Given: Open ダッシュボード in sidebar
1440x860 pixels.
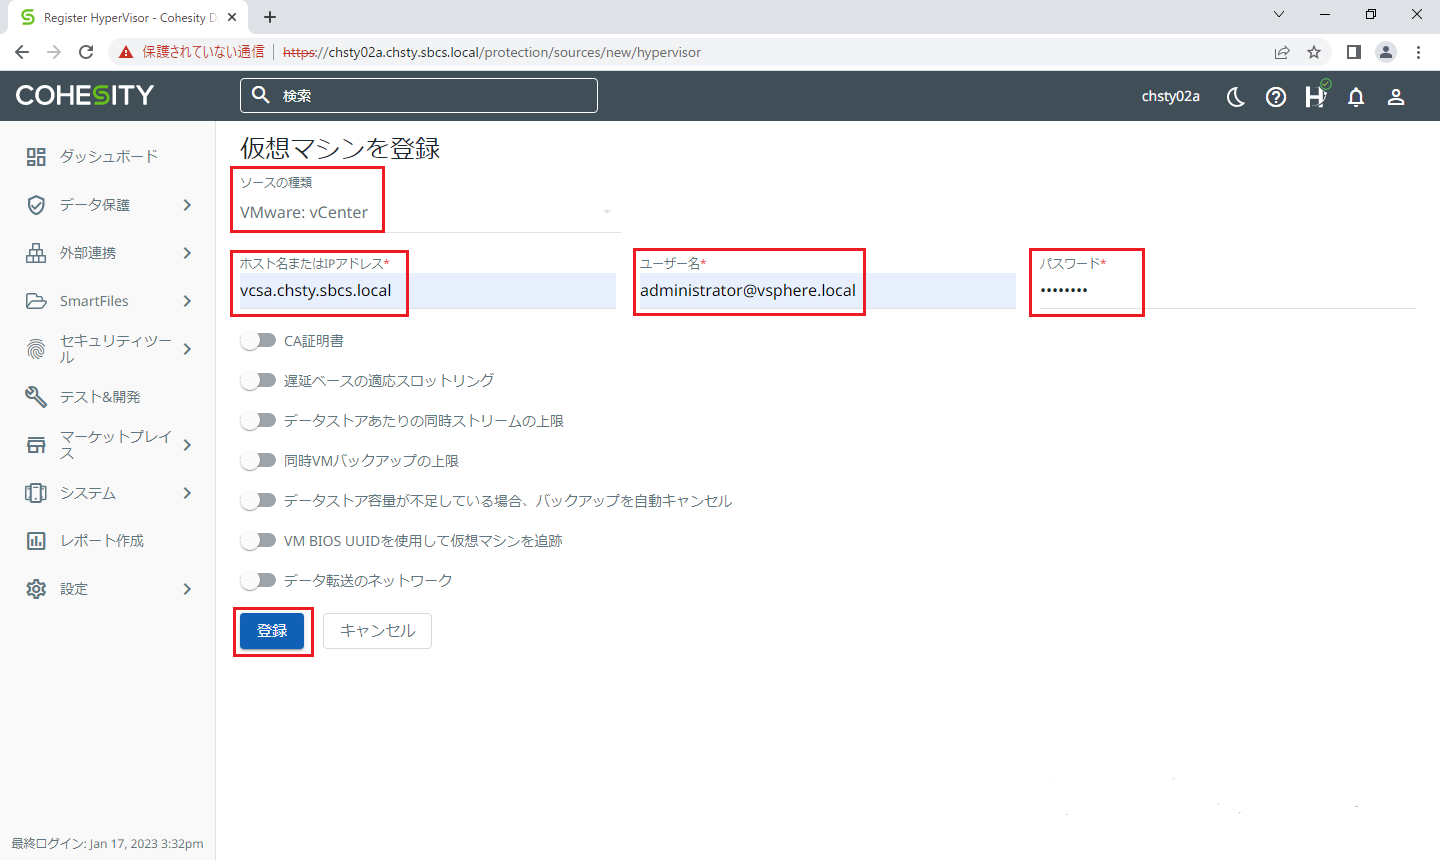Looking at the screenshot, I should (x=108, y=157).
